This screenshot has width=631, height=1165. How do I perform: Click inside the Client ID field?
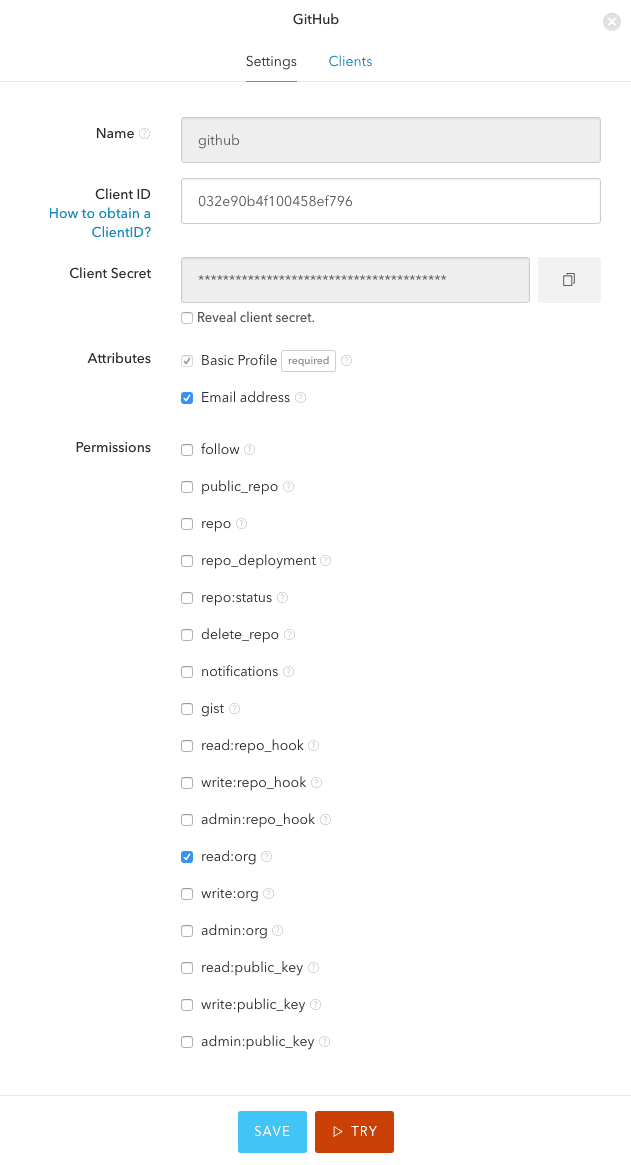(390, 200)
